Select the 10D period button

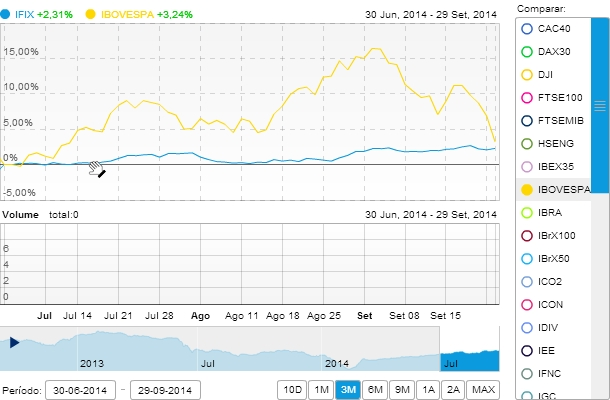click(x=291, y=389)
